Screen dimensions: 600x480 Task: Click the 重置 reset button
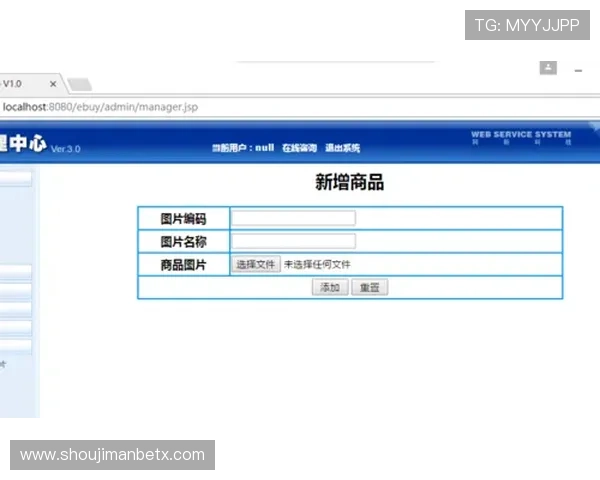pyautogui.click(x=370, y=287)
